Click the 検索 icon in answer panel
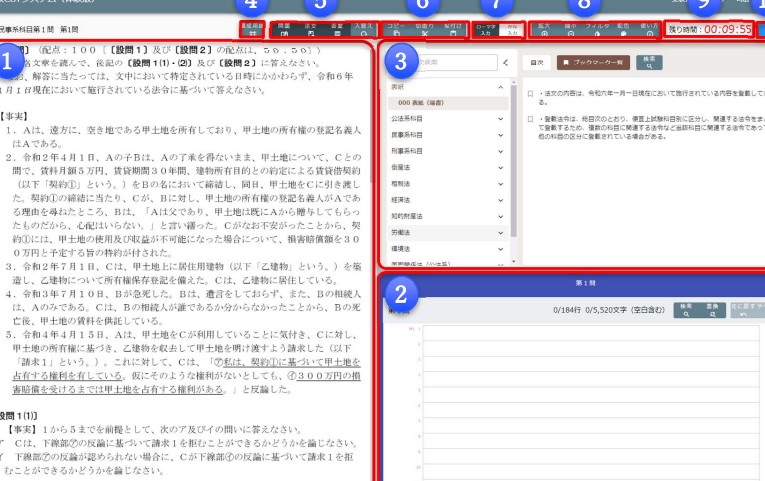 click(x=686, y=310)
